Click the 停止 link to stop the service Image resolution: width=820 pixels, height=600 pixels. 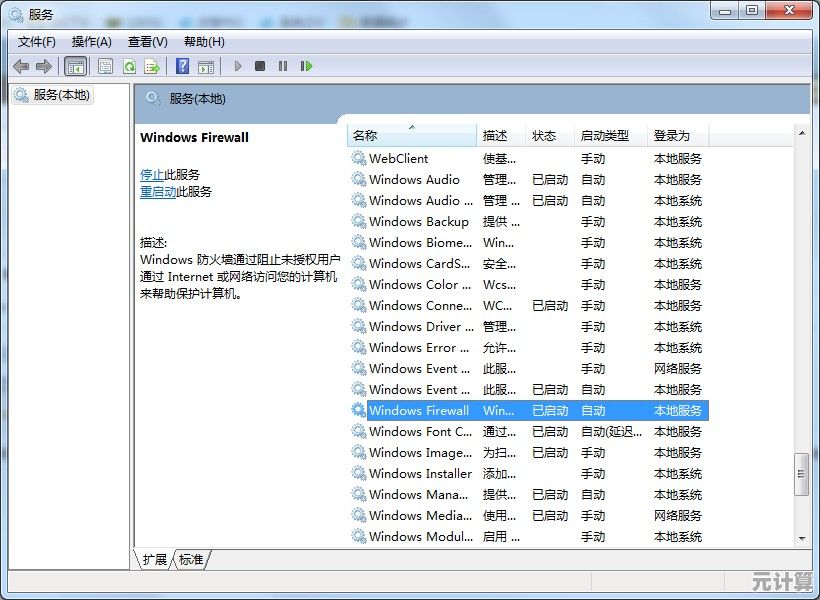pos(152,175)
